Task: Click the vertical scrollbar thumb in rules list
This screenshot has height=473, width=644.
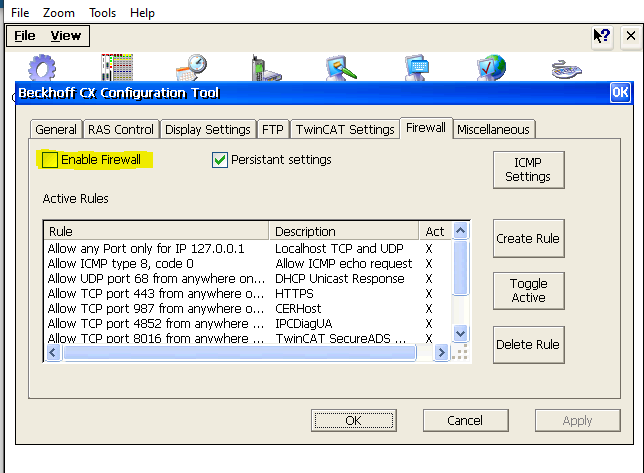Action: tap(460, 268)
